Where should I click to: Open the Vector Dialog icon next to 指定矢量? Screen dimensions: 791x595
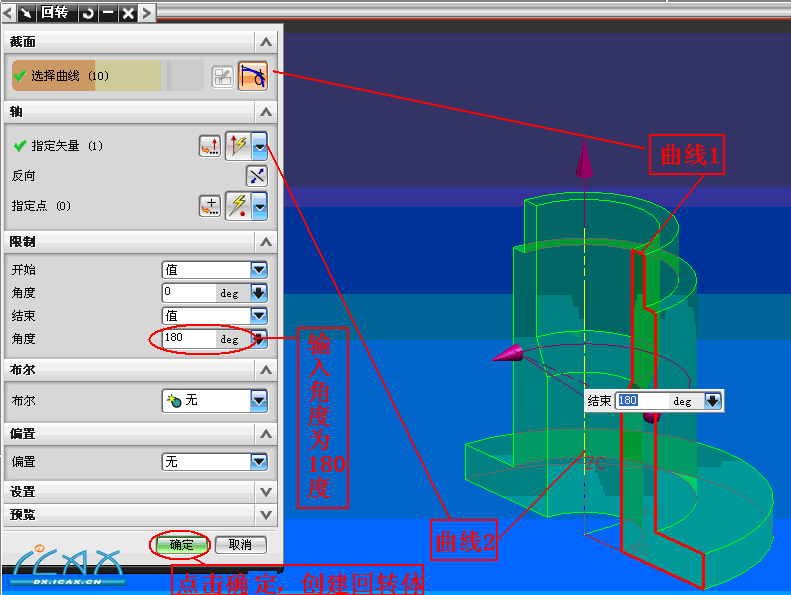[x=209, y=146]
